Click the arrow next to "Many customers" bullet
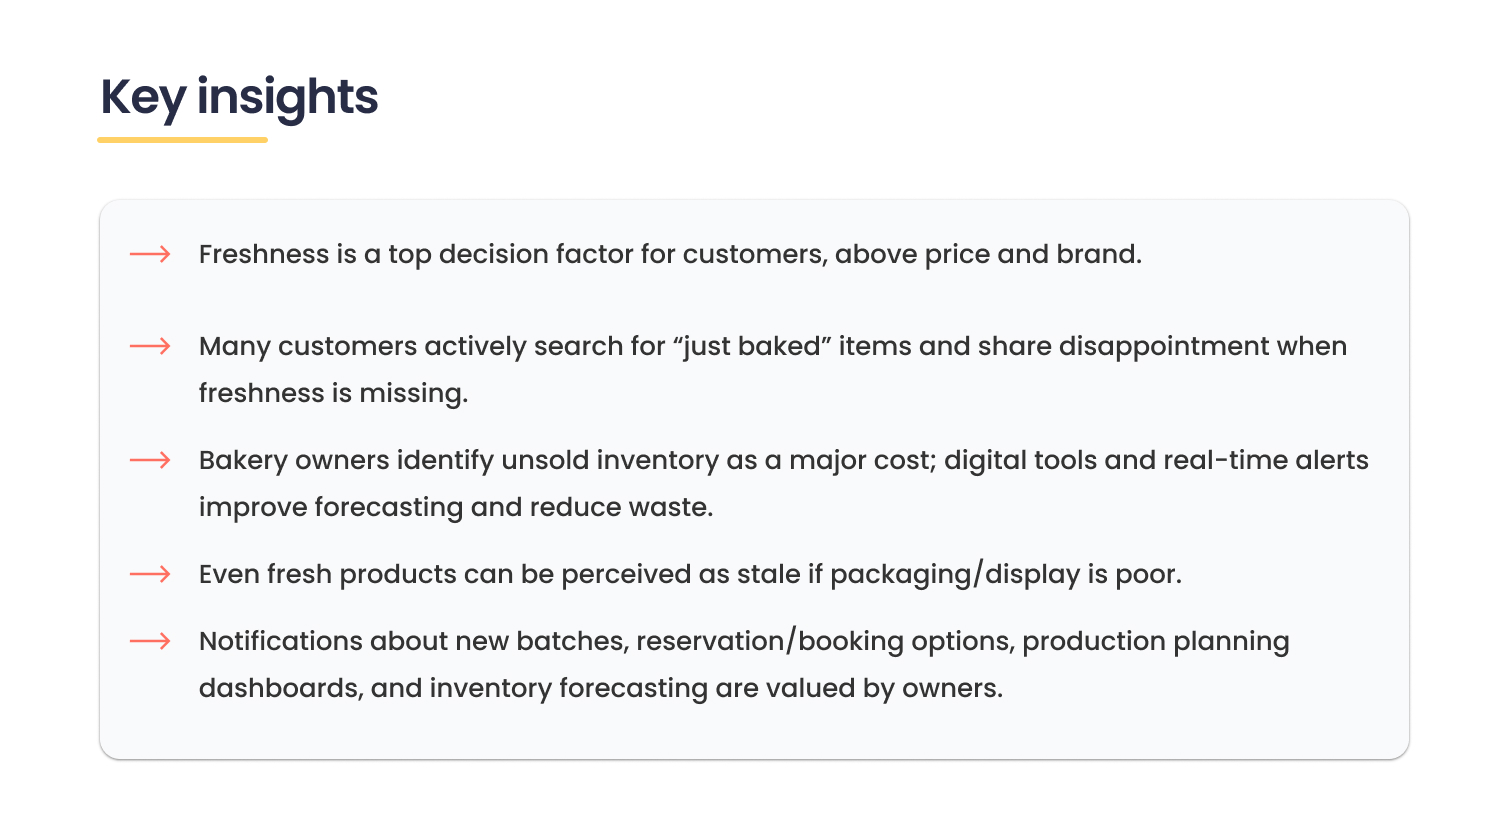This screenshot has width=1512, height=819. click(150, 346)
